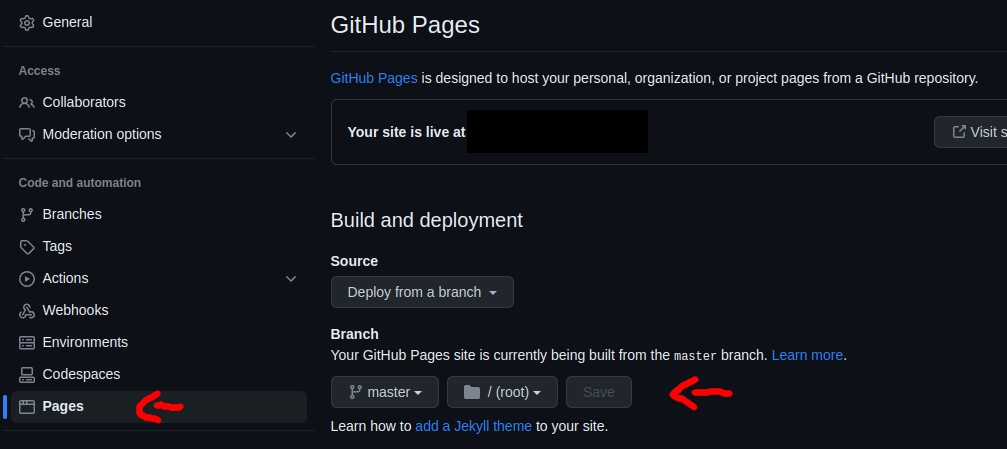Open the Deploy from a branch dropdown

click(x=422, y=292)
